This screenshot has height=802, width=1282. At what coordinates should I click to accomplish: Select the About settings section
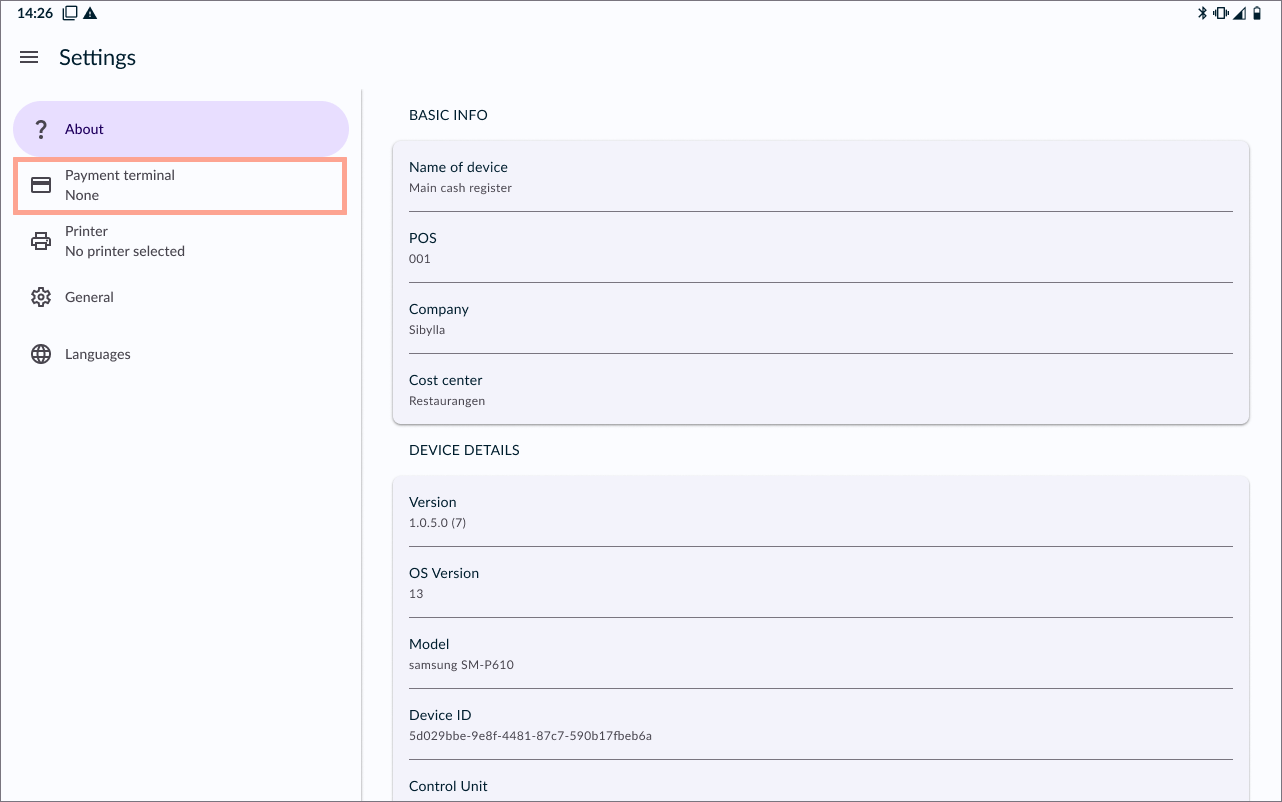click(x=181, y=129)
